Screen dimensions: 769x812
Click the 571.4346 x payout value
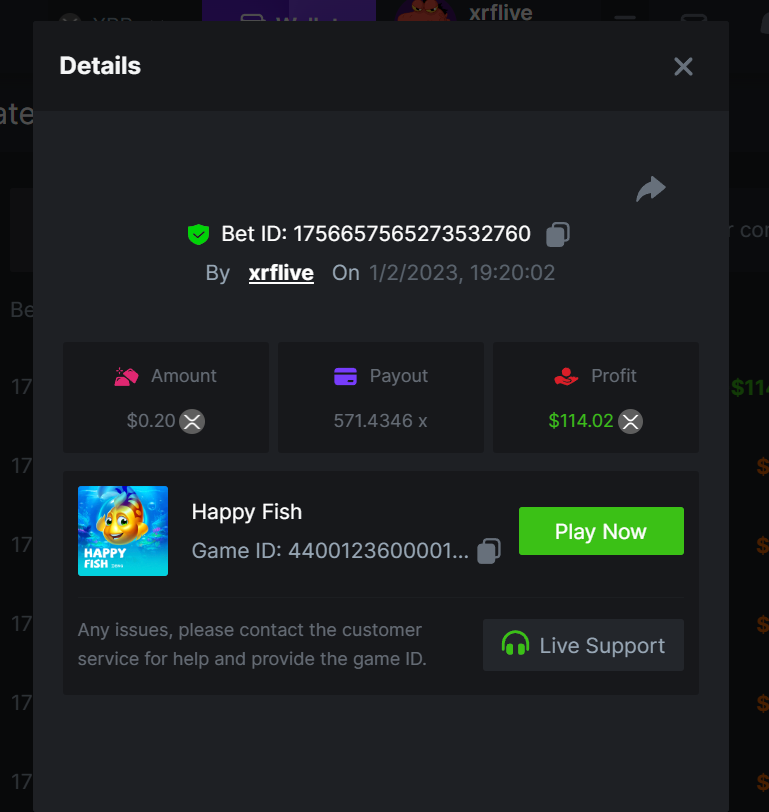click(x=380, y=421)
